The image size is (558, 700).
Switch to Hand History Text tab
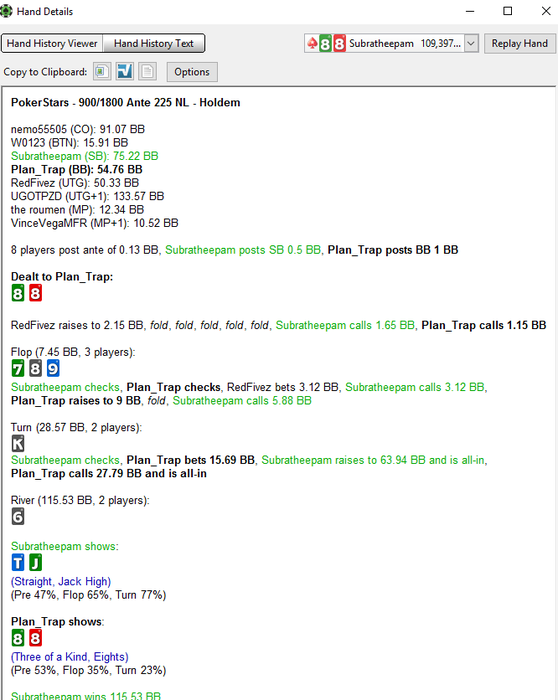point(154,43)
